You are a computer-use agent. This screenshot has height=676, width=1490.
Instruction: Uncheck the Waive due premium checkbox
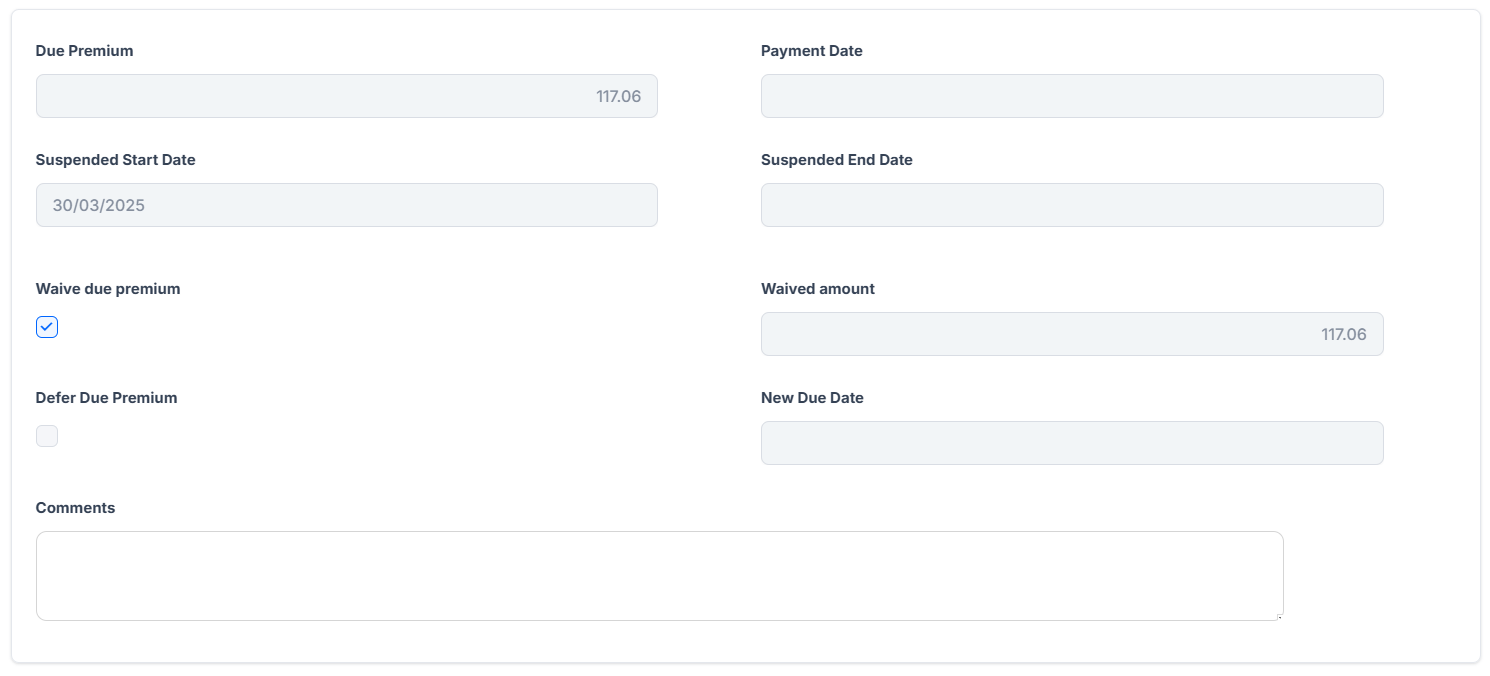pyautogui.click(x=47, y=327)
